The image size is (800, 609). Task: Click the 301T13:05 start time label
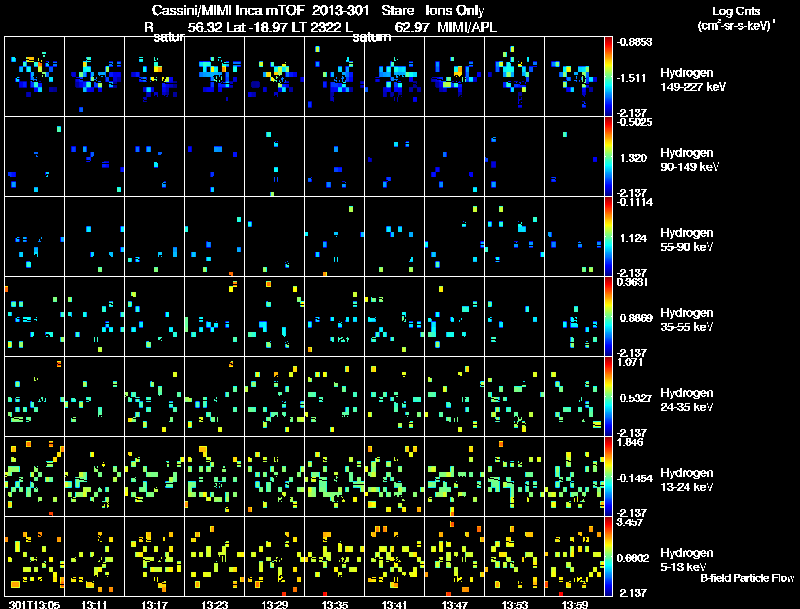34,603
